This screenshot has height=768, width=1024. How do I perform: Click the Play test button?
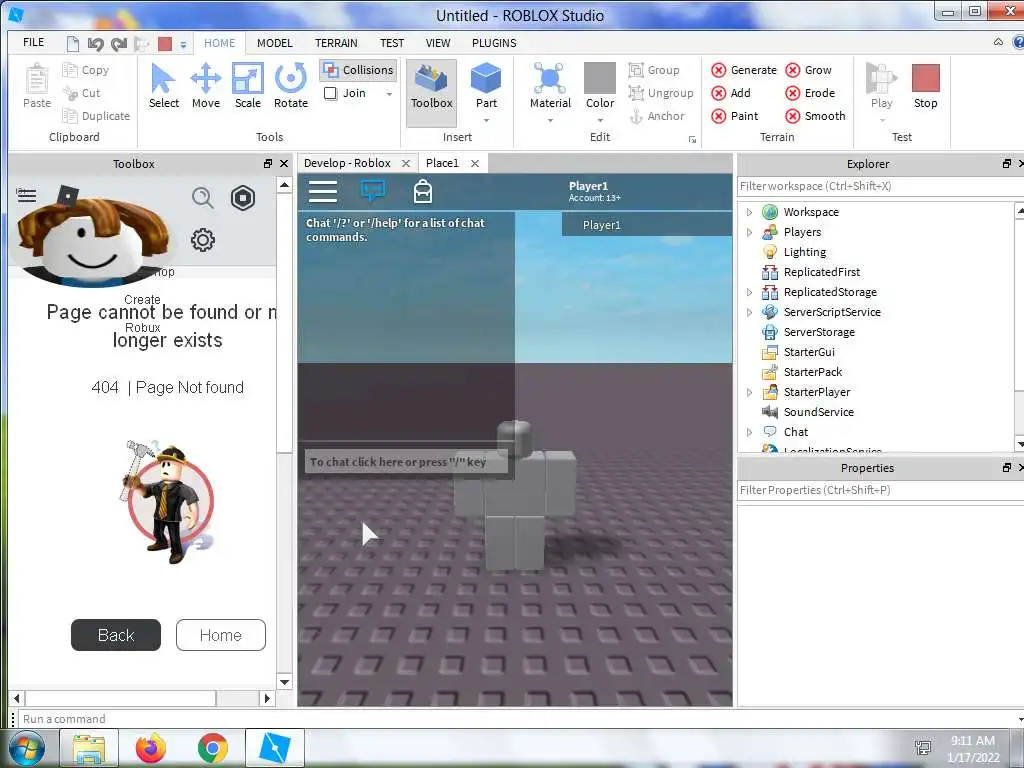click(881, 86)
